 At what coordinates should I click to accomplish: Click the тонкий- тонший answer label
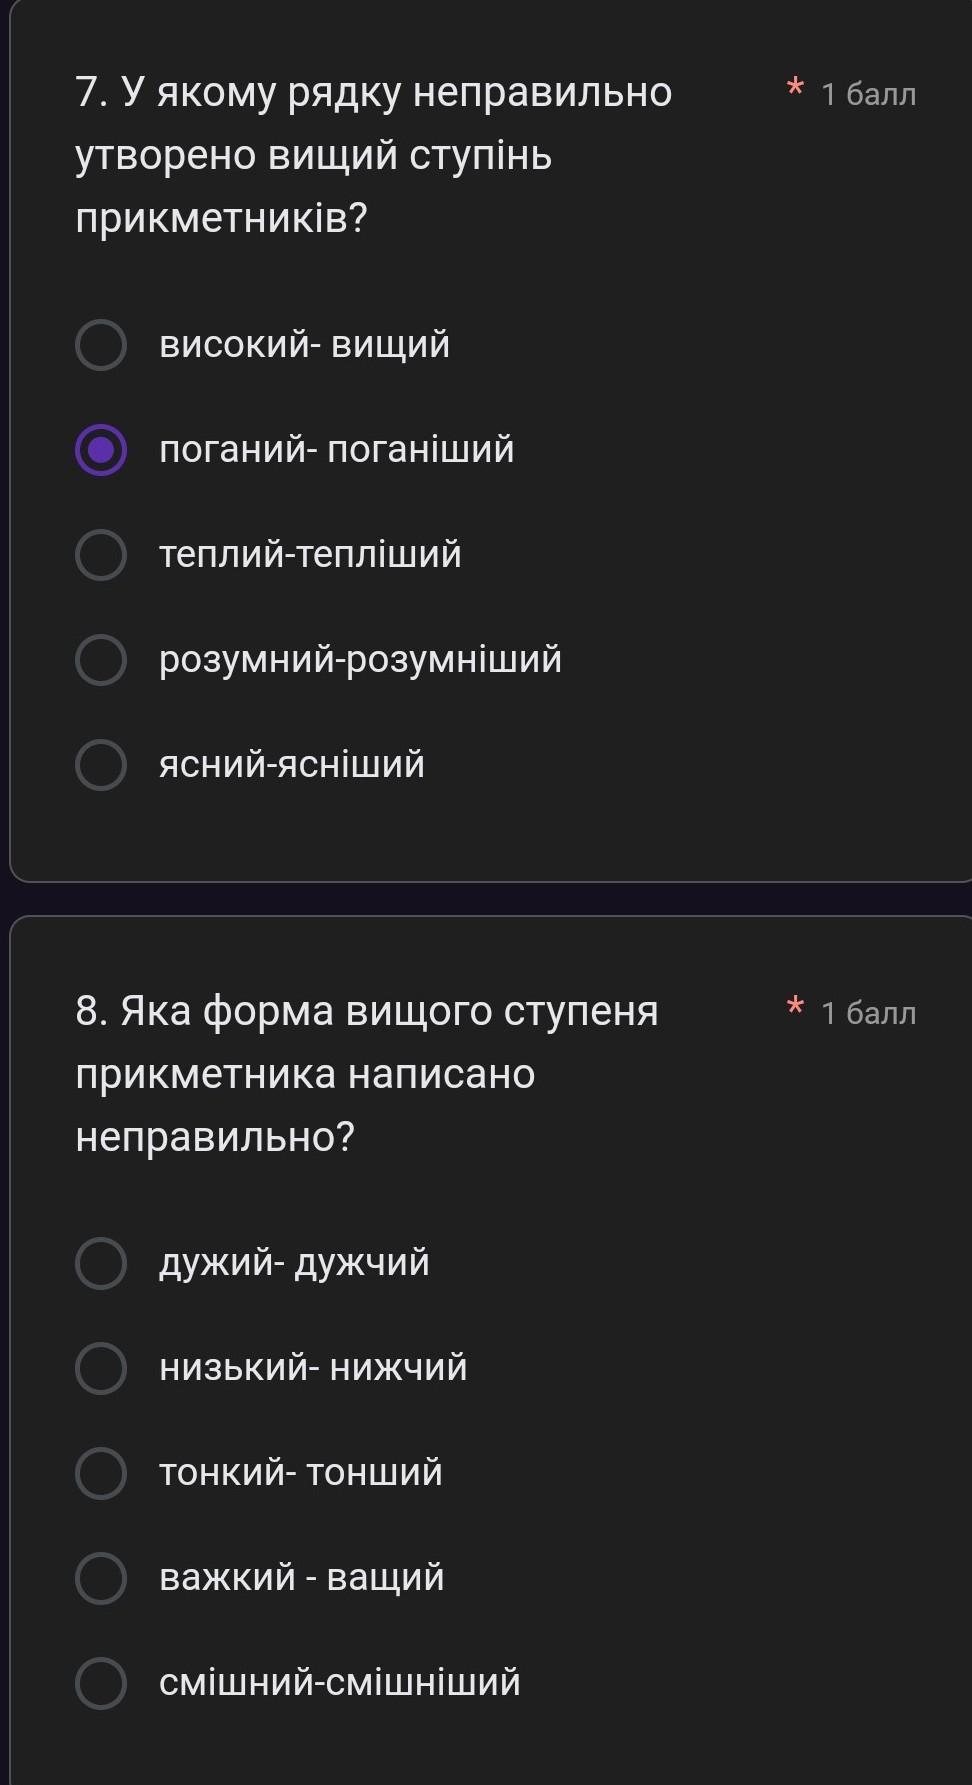tap(300, 1473)
